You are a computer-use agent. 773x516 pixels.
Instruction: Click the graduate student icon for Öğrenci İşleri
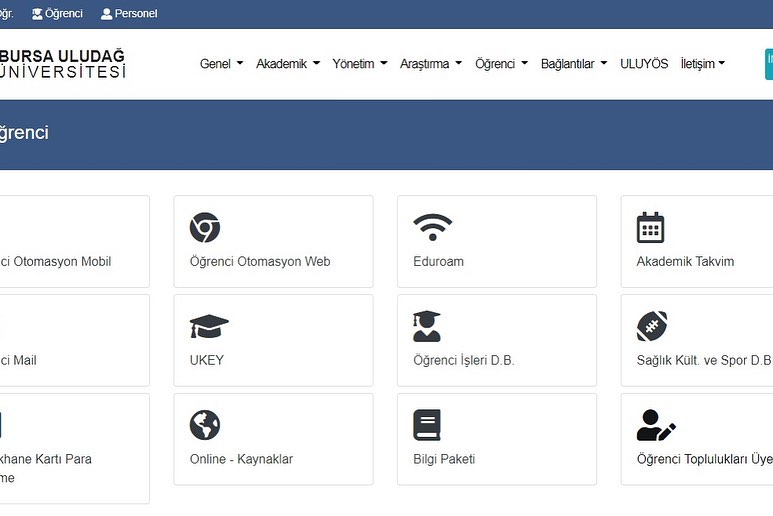click(x=427, y=326)
